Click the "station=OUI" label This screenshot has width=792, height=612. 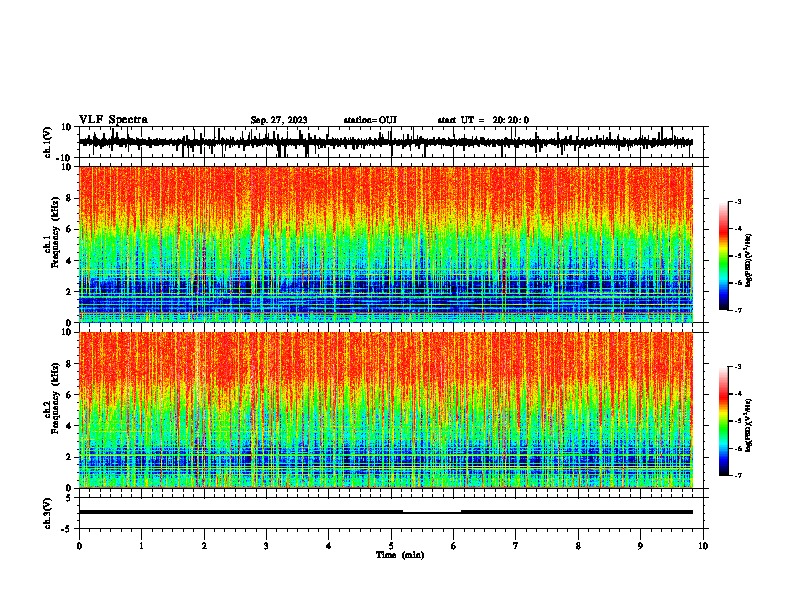[370, 120]
